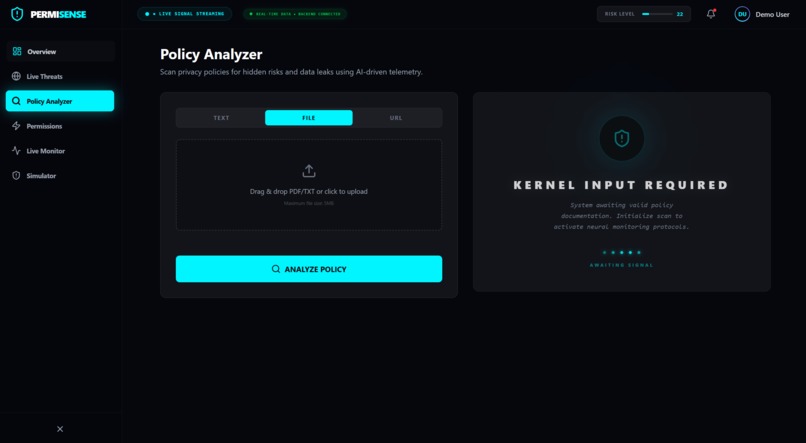Viewport: 806px width, 443px height.
Task: Click the scan privacy policies description text
Action: tap(291, 72)
